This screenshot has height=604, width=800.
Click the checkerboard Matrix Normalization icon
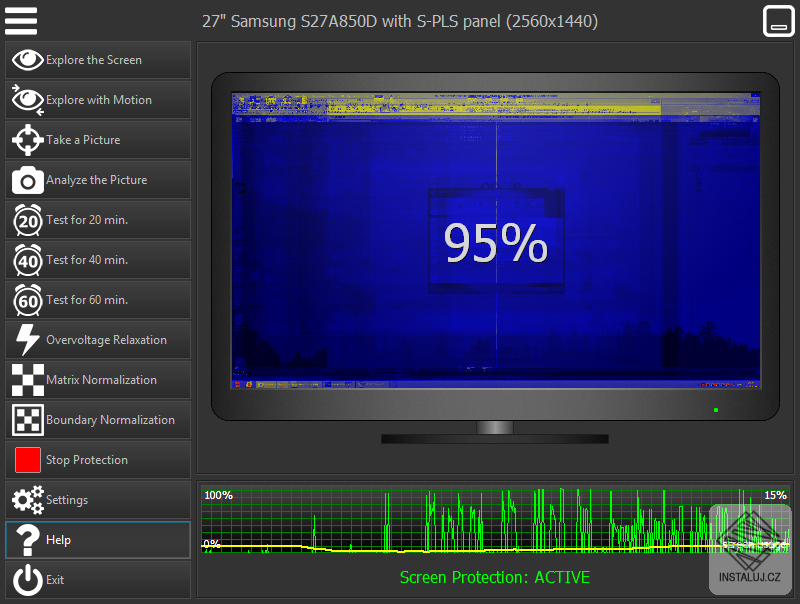coord(28,380)
